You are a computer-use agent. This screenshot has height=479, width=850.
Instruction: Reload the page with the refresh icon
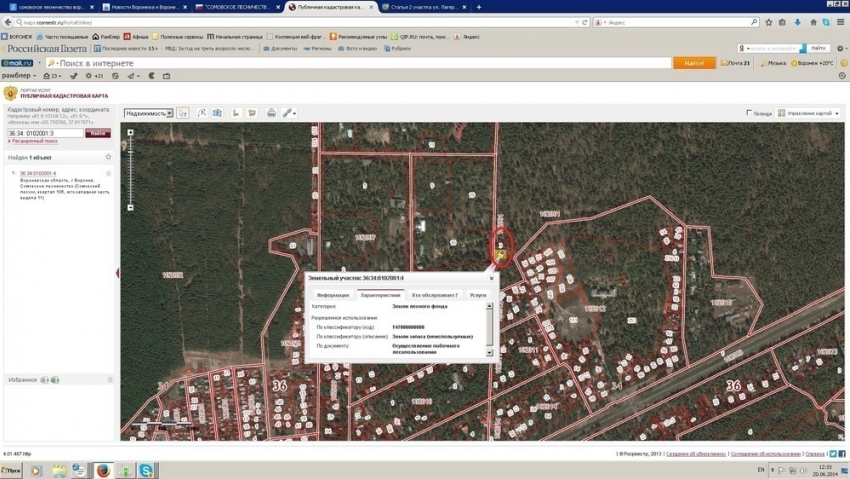tap(585, 22)
